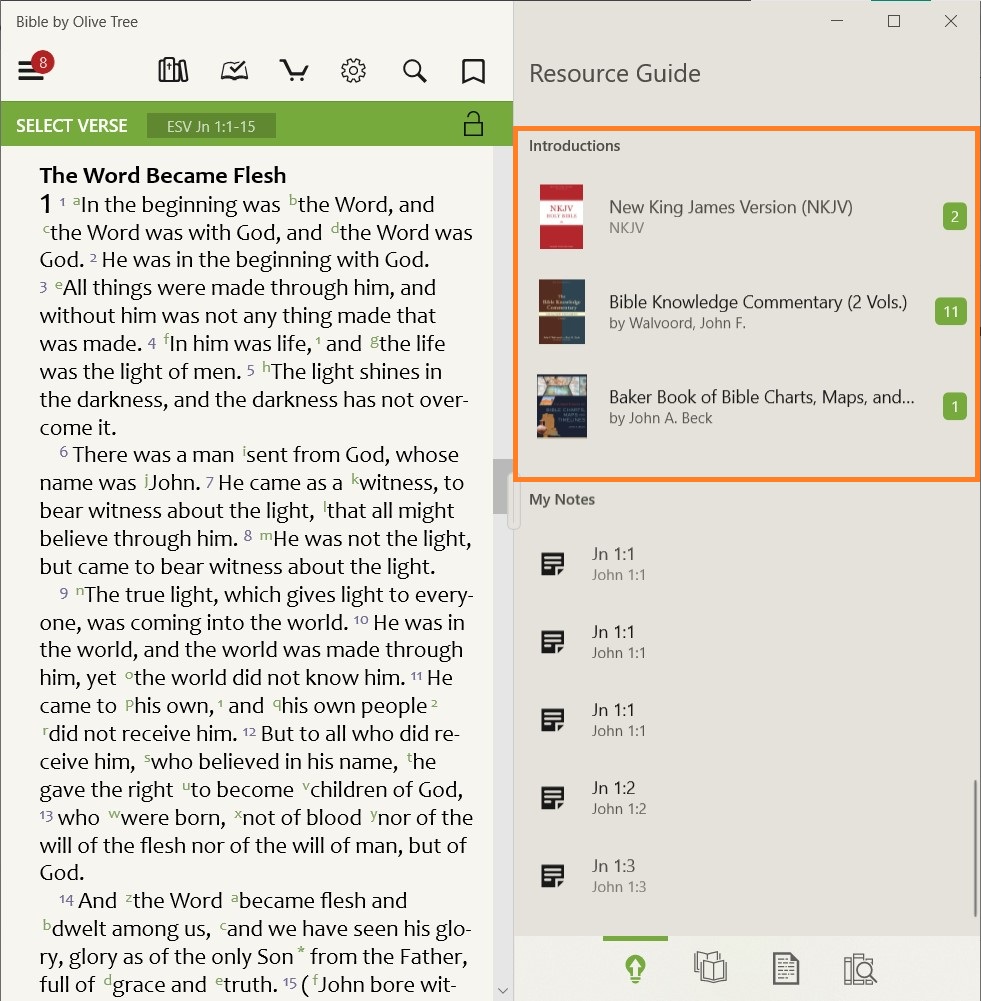
Task: Switch to the library lookup search tab
Action: coord(860,969)
